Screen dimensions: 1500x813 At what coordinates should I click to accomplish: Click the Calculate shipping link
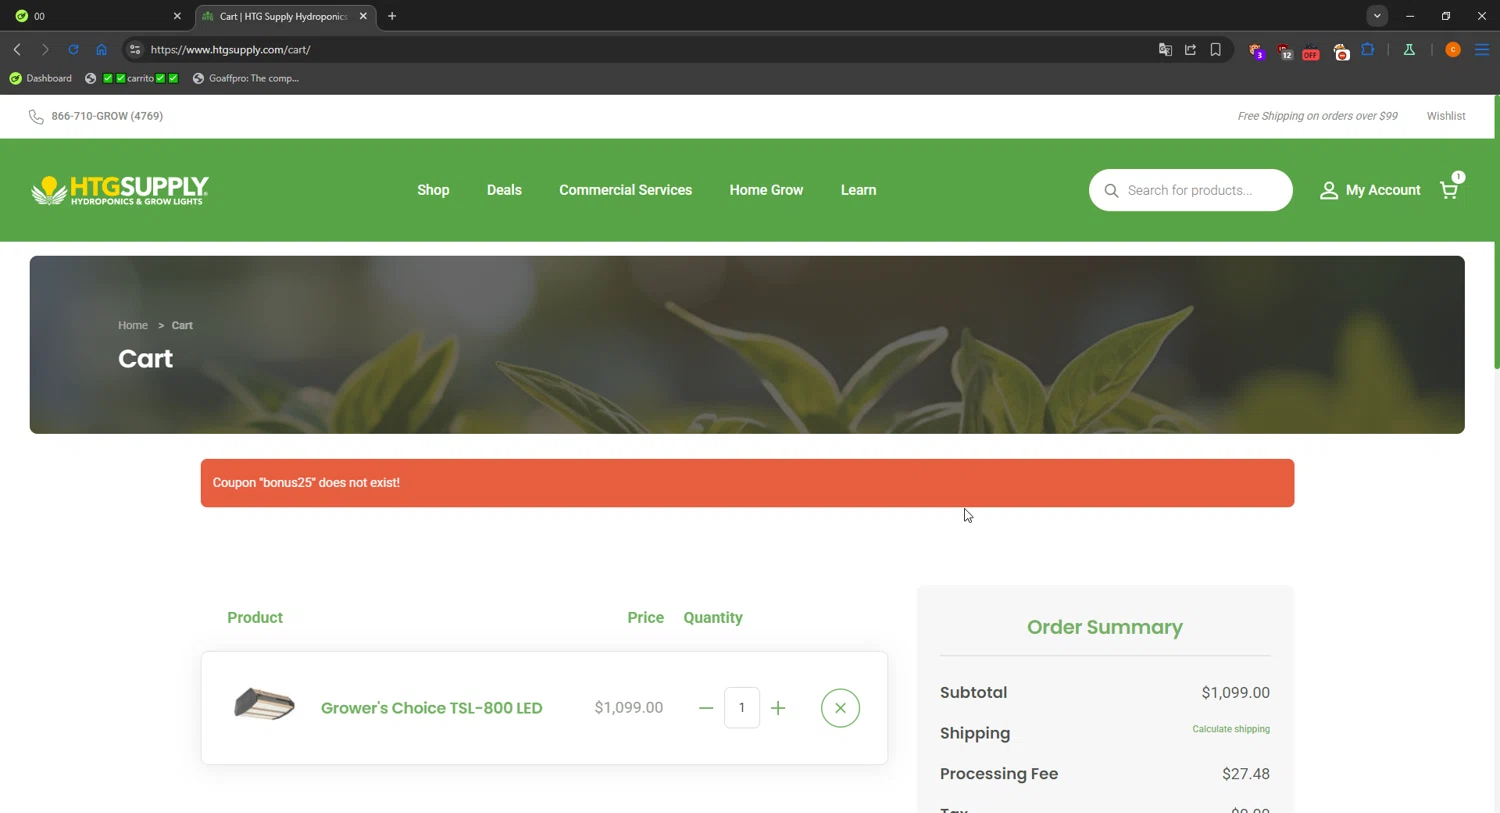[x=1231, y=729]
